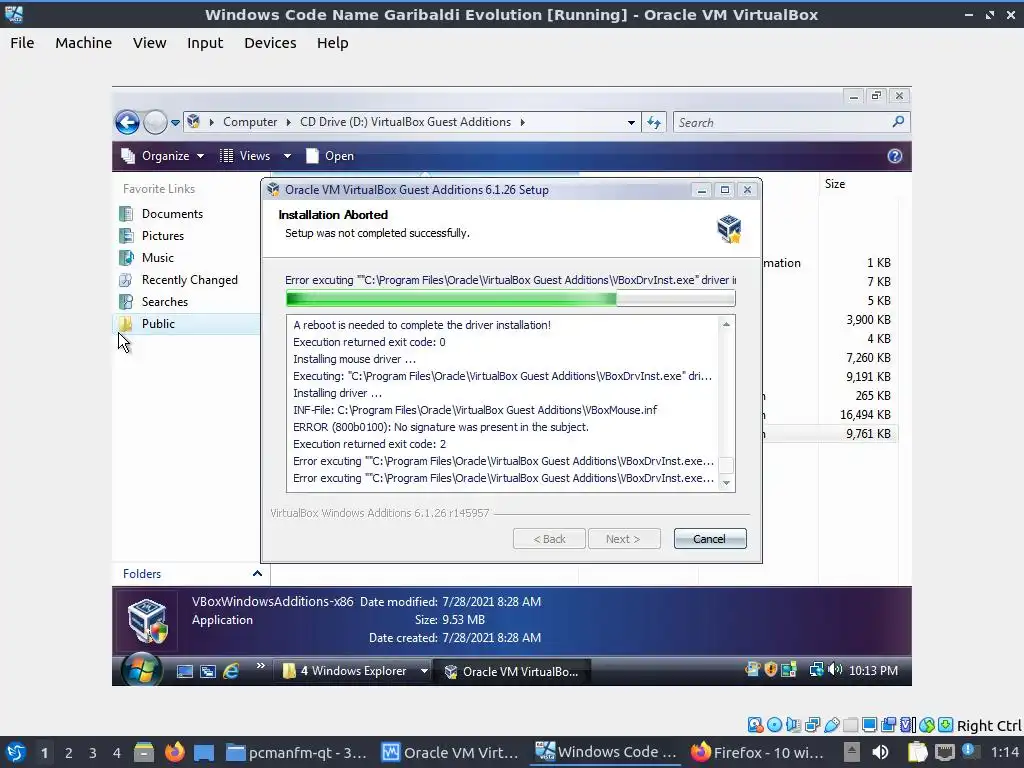Click the install log scrollbar up arrow

click(x=726, y=325)
